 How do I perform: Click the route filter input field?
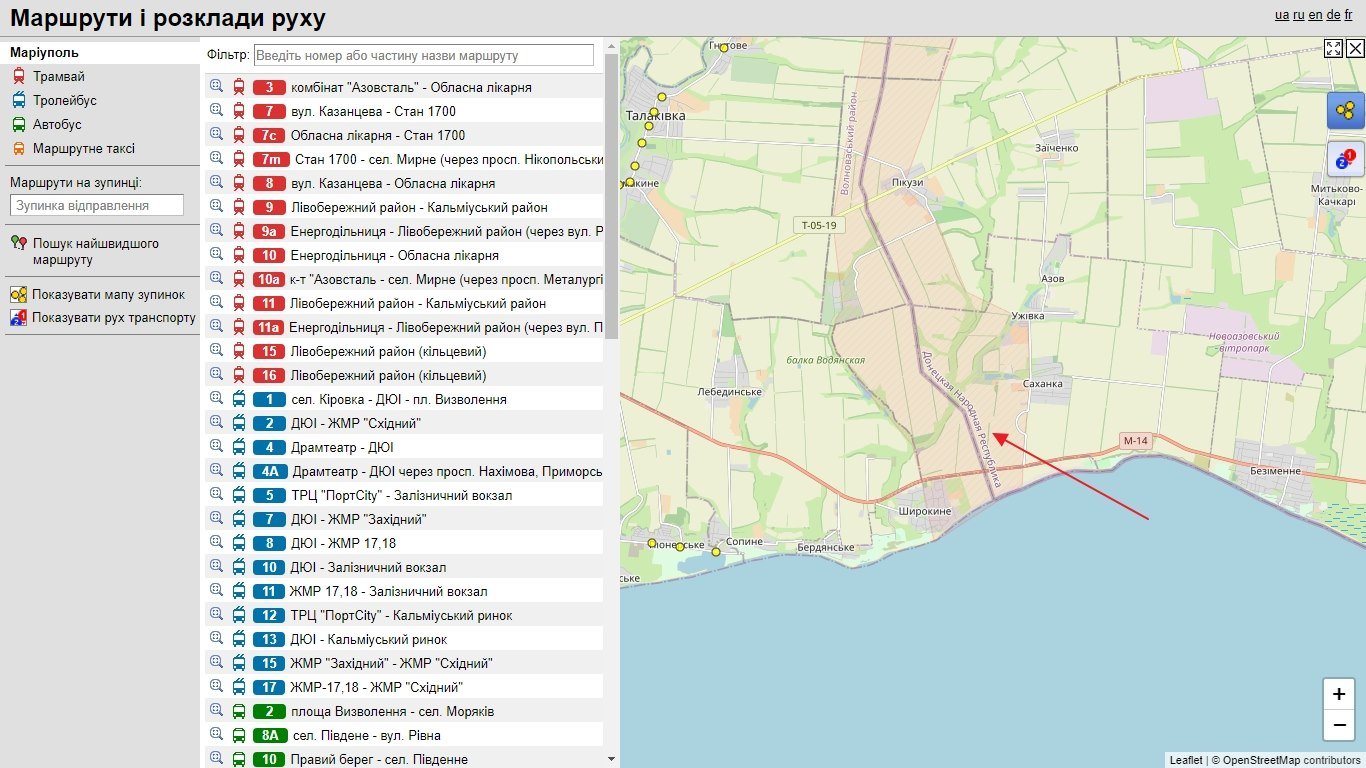[424, 55]
